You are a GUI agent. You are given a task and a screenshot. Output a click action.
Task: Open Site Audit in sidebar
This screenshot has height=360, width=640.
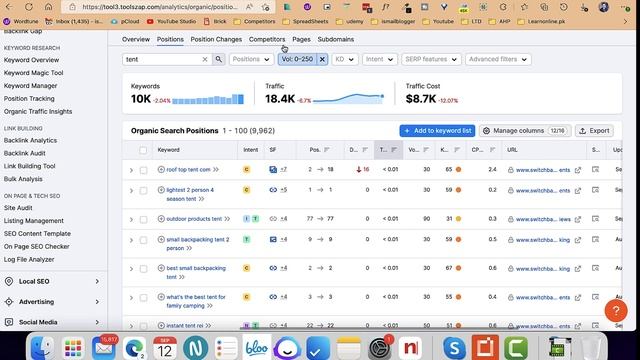pos(18,208)
